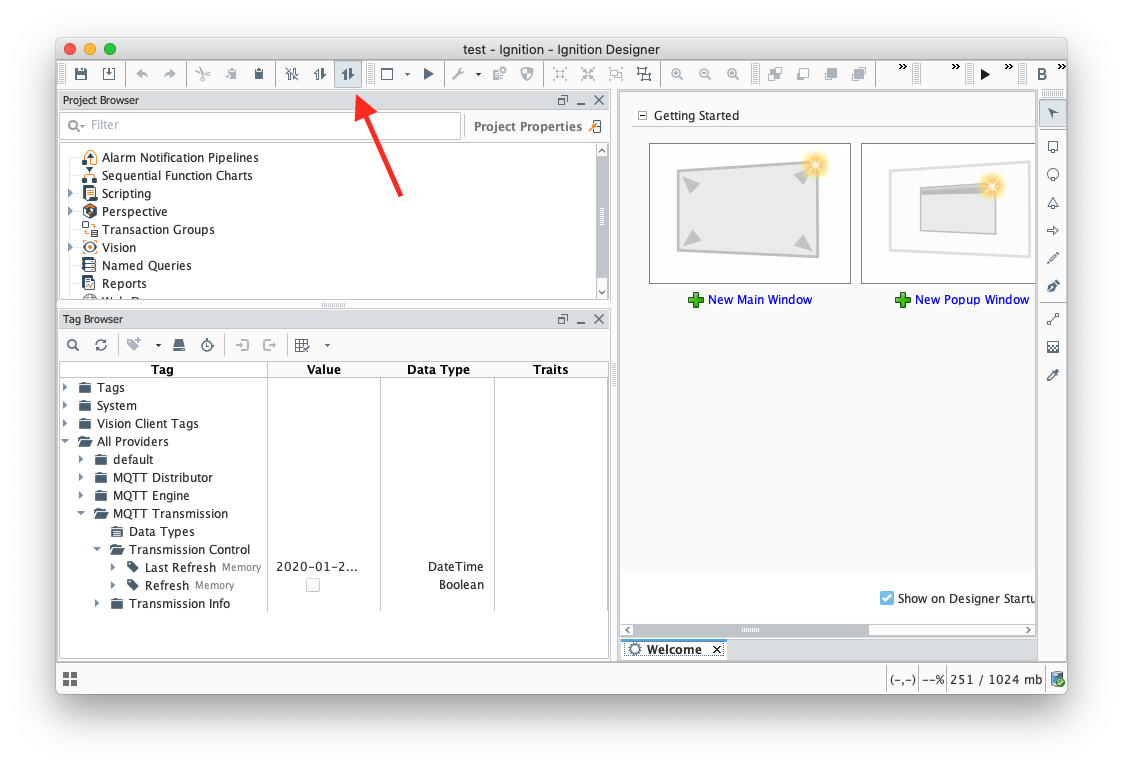1123x768 pixels.
Task: Click the Data Type column header
Action: tap(438, 370)
